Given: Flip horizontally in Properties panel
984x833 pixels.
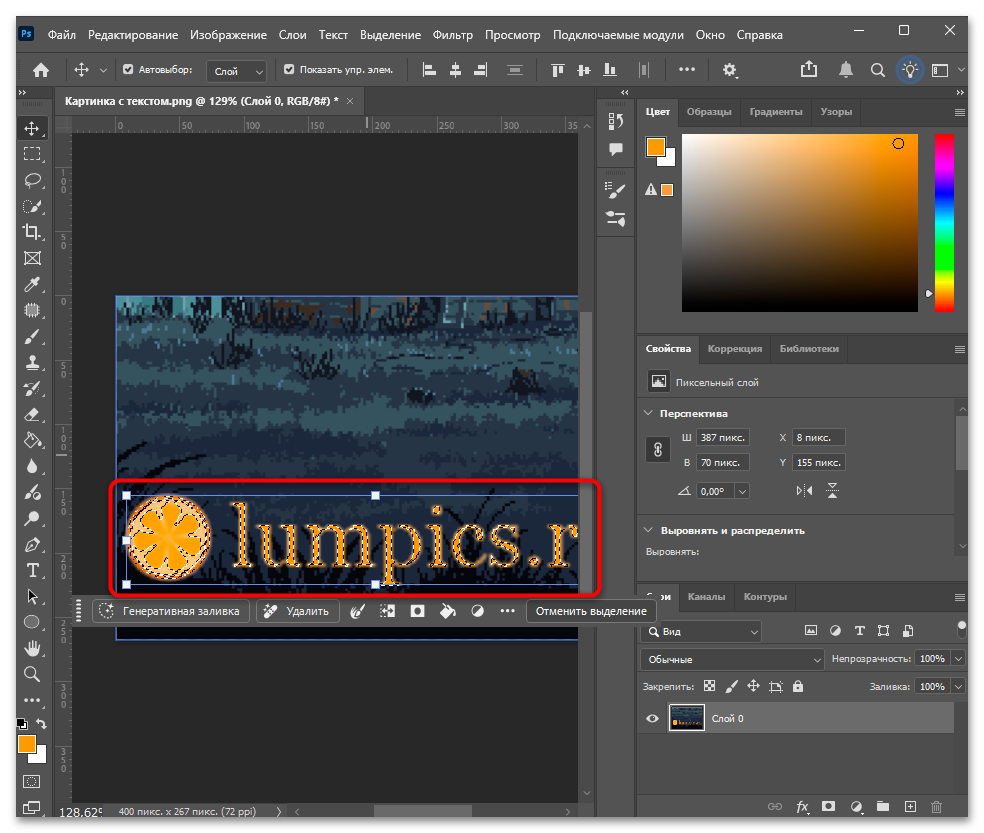Looking at the screenshot, I should click(x=804, y=491).
